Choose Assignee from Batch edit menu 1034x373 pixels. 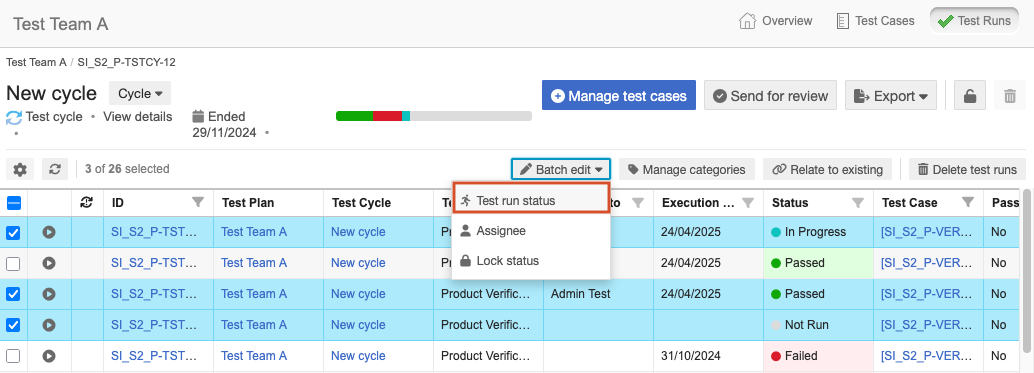click(531, 231)
